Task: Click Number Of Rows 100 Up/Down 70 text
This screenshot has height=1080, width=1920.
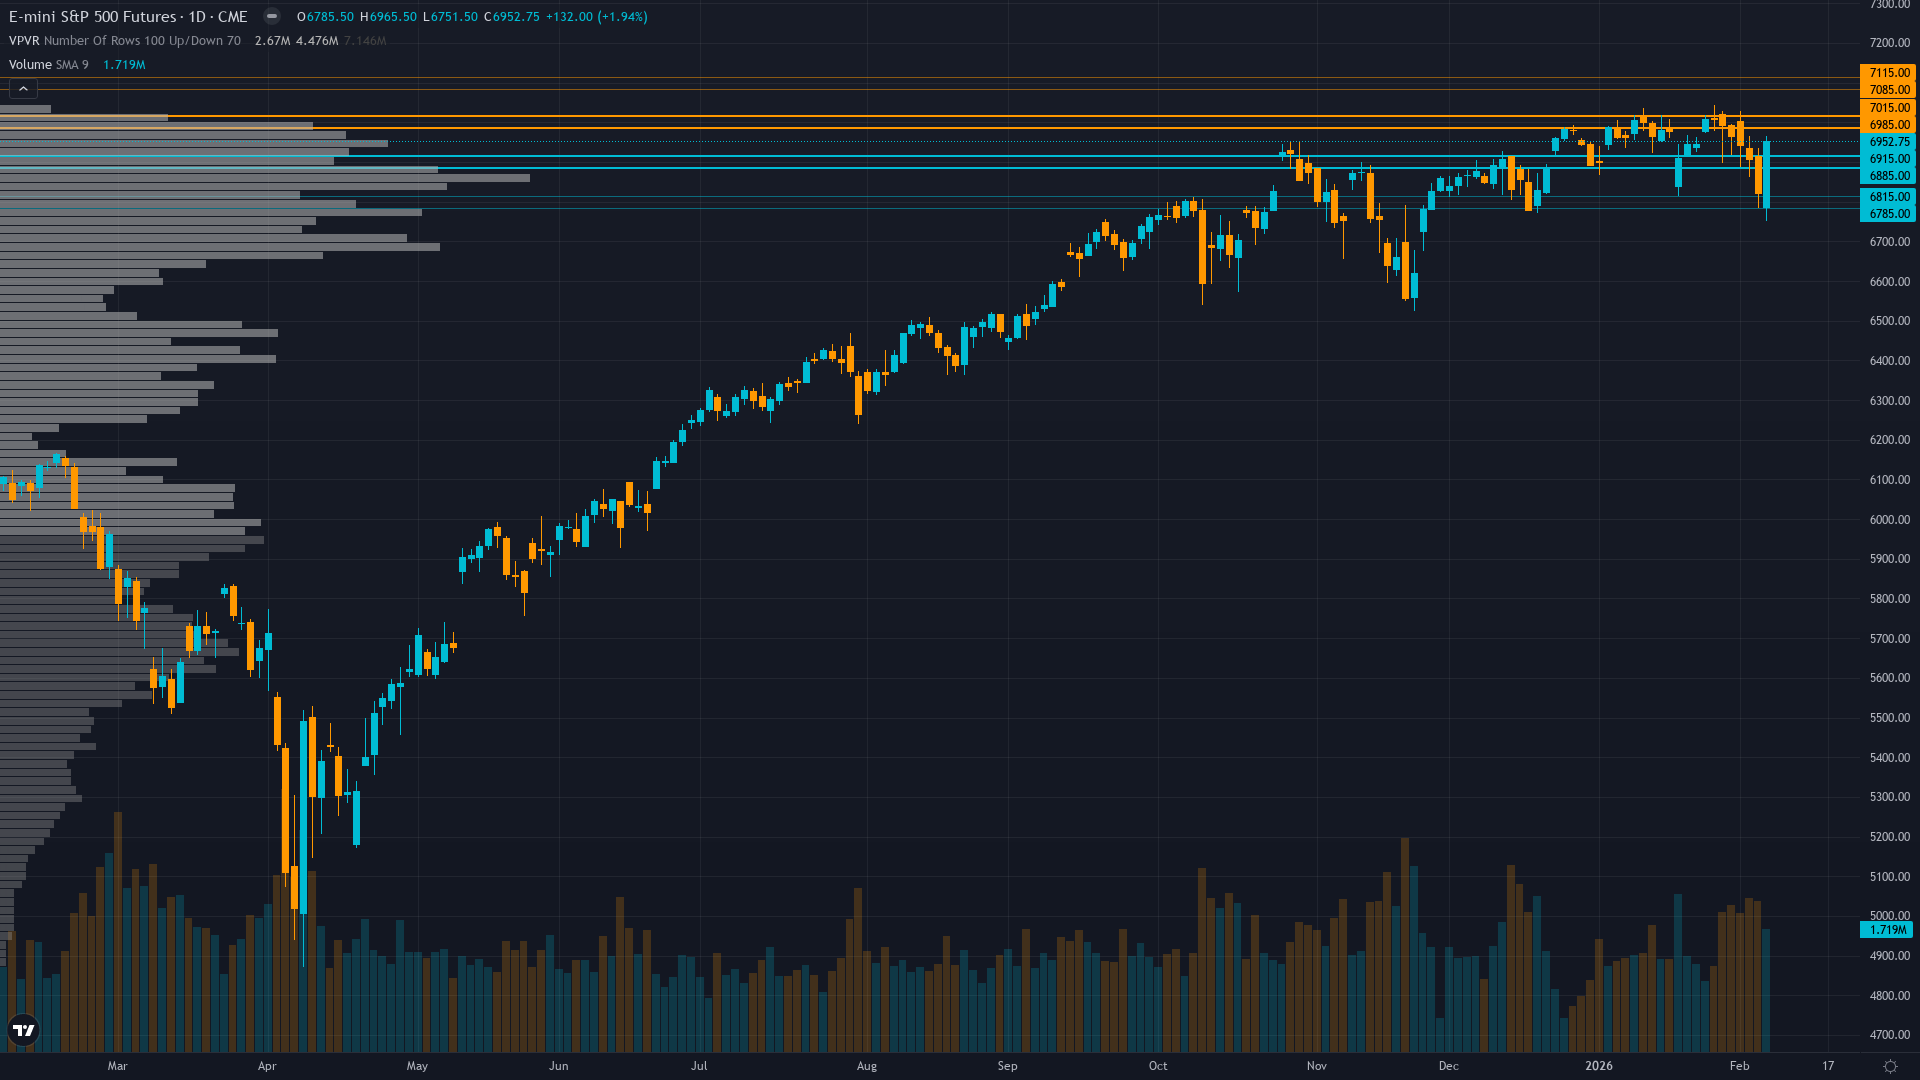Action: click(142, 41)
